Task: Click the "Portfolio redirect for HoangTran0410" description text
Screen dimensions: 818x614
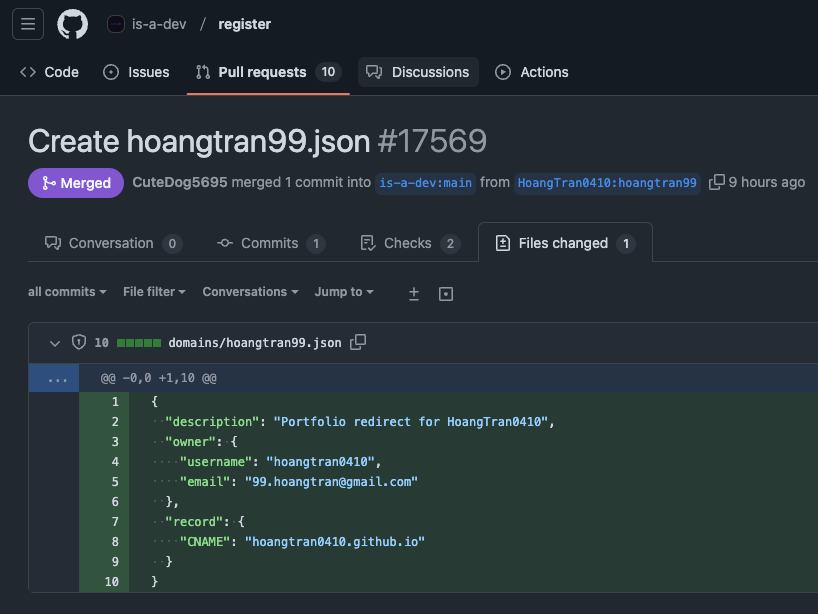Action: pos(411,422)
